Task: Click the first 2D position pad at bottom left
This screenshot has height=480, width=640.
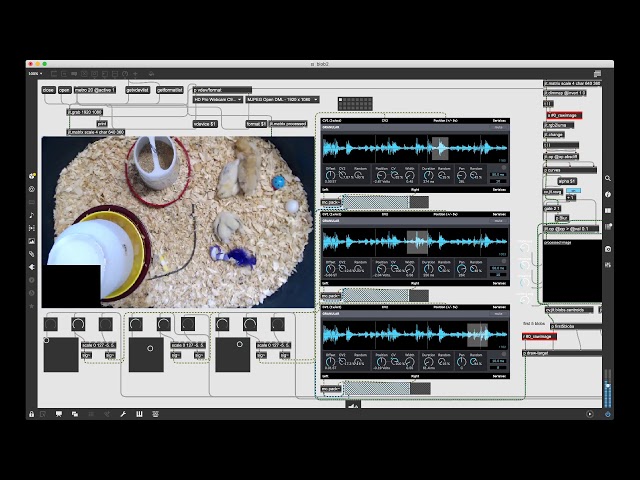Action: click(x=61, y=355)
